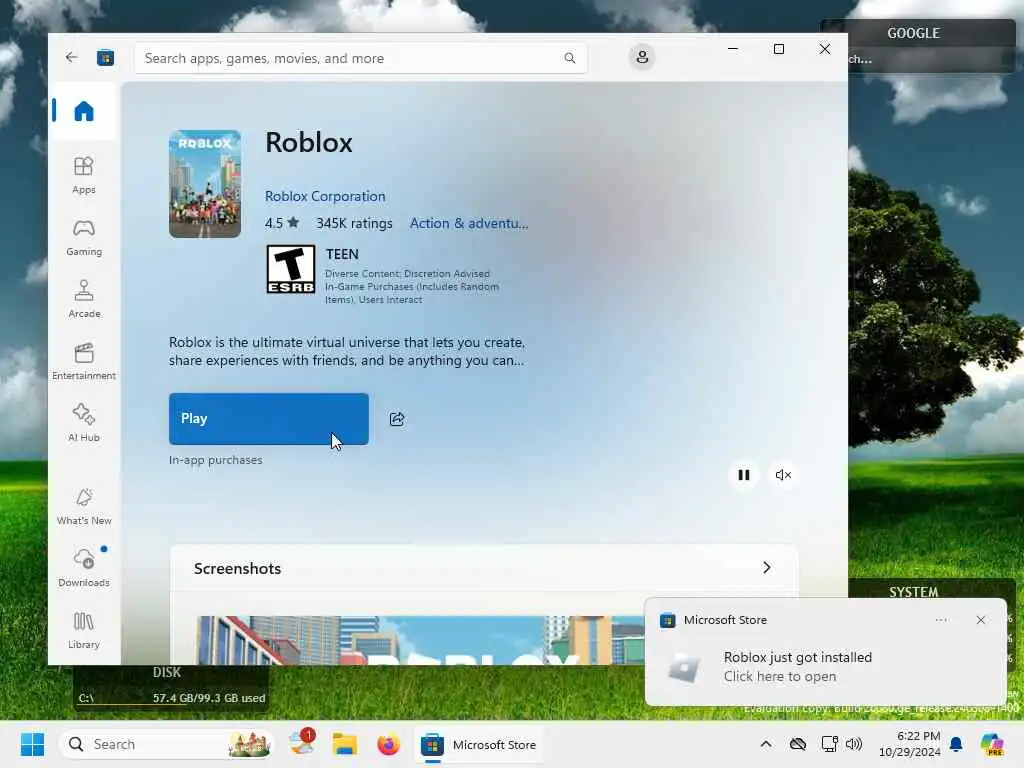Image resolution: width=1024 pixels, height=768 pixels.
Task: Open the Arcade section
Action: [84, 299]
